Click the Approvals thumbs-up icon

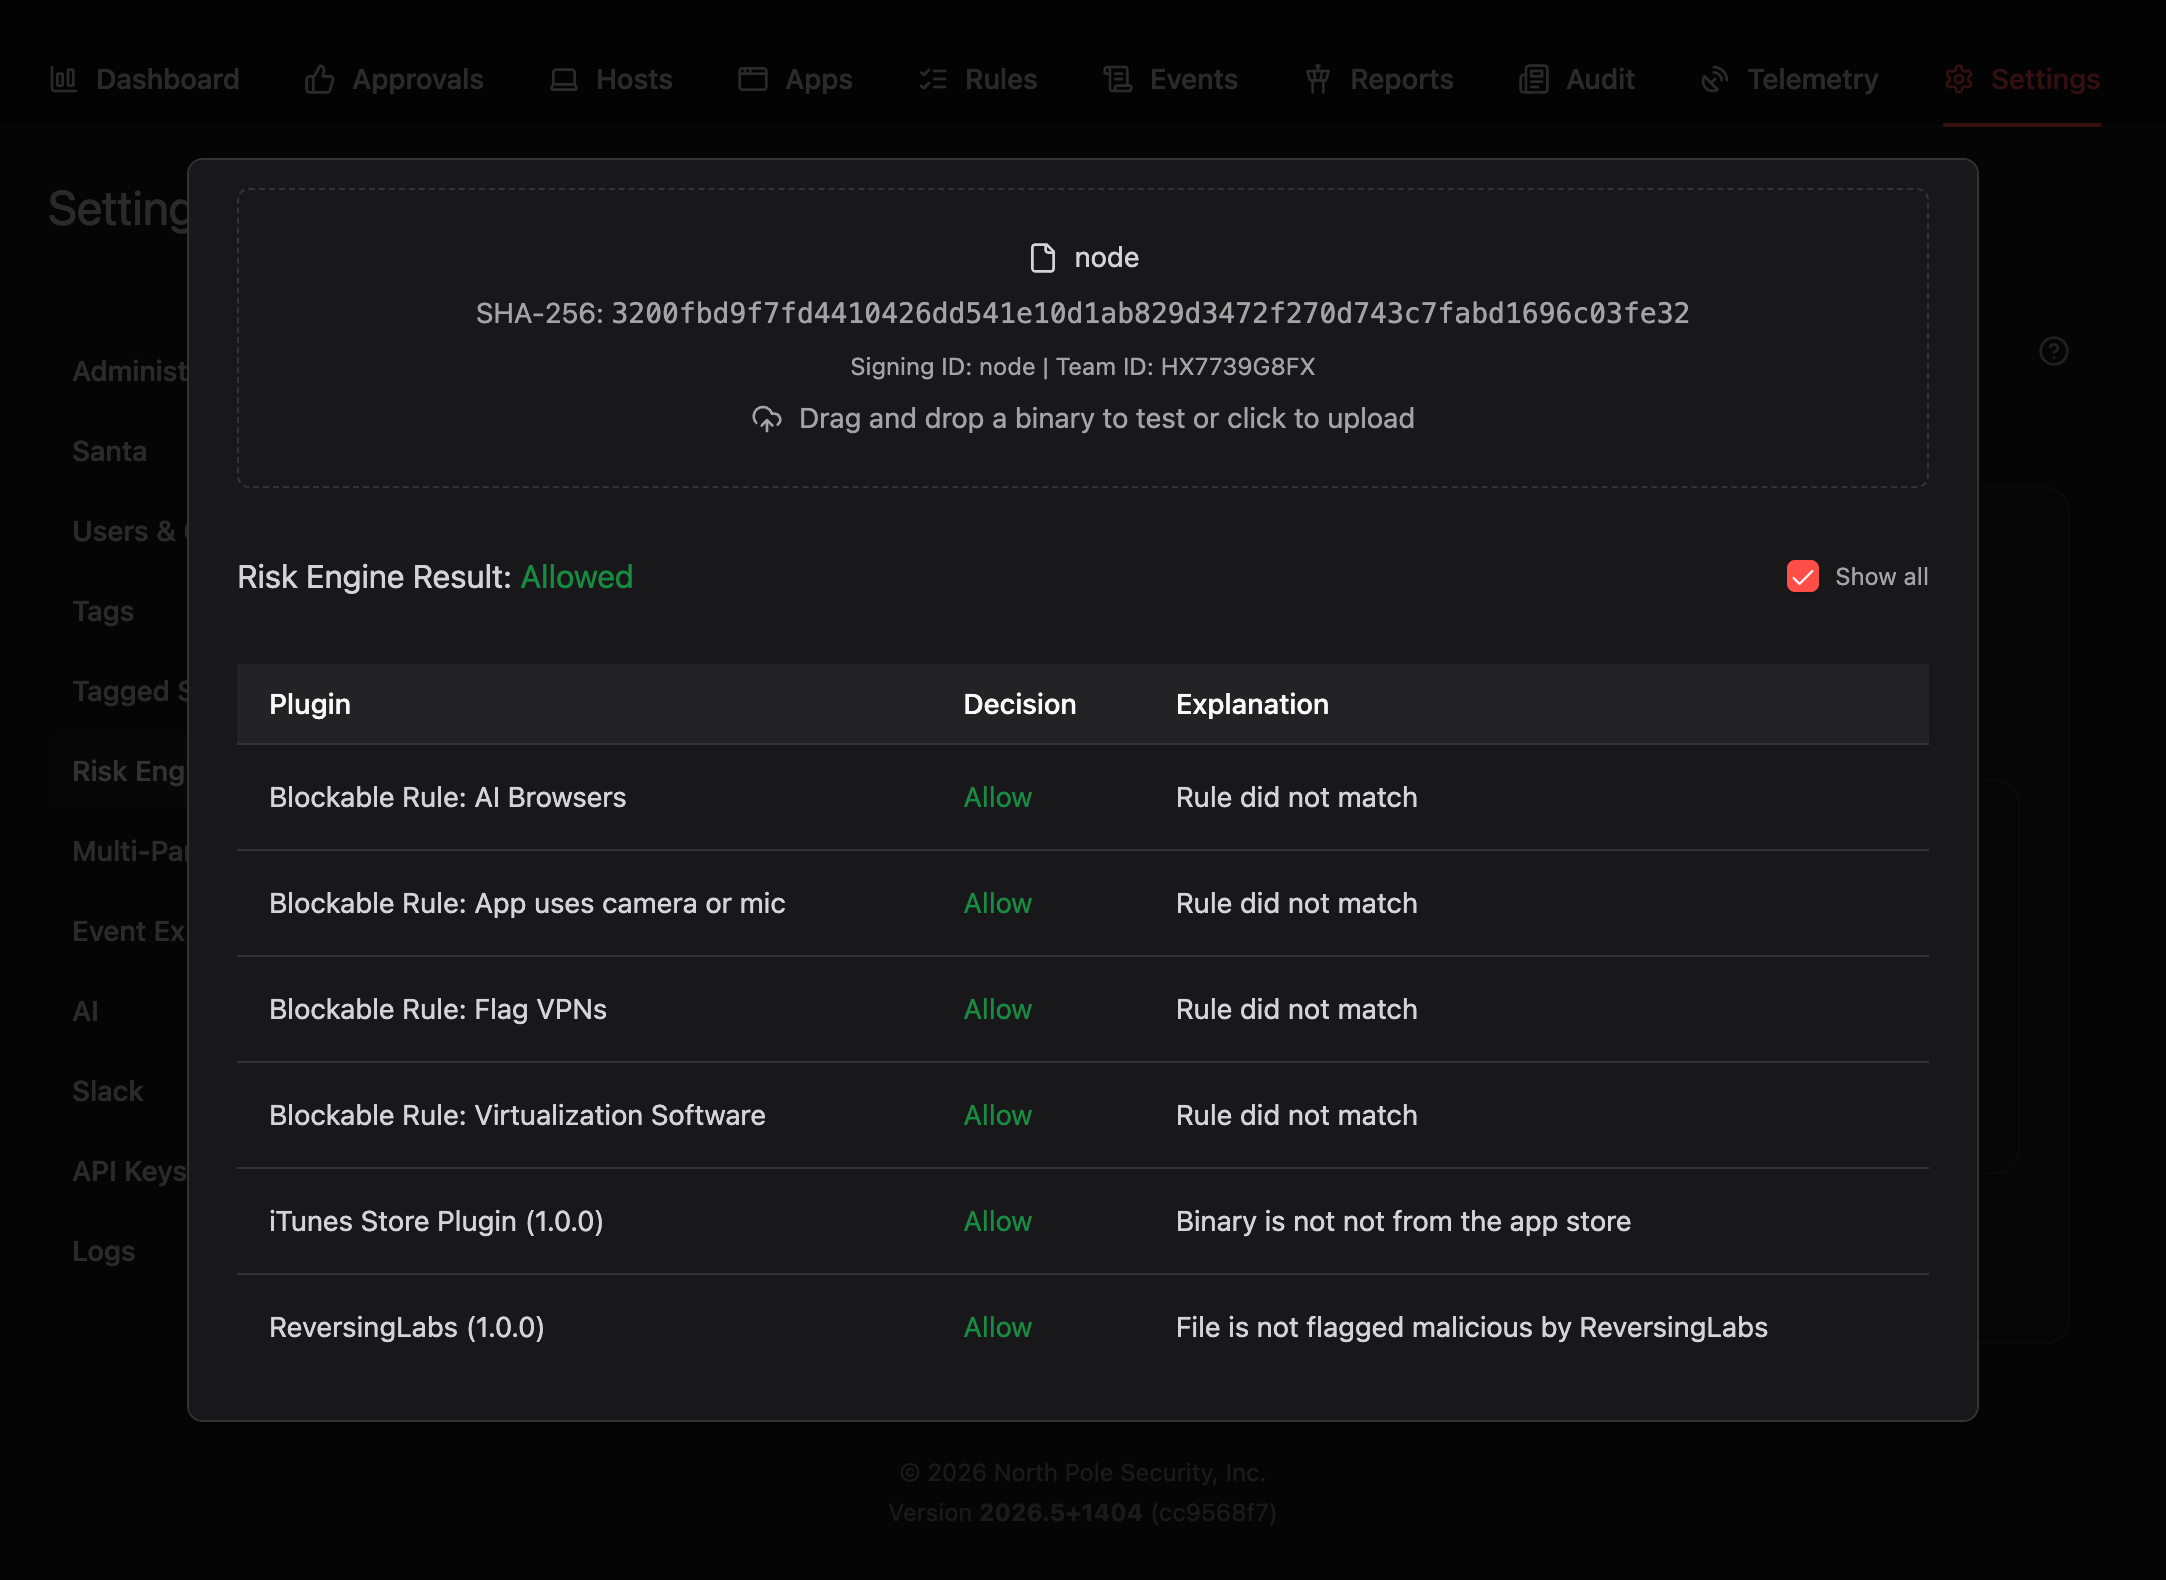[x=319, y=79]
